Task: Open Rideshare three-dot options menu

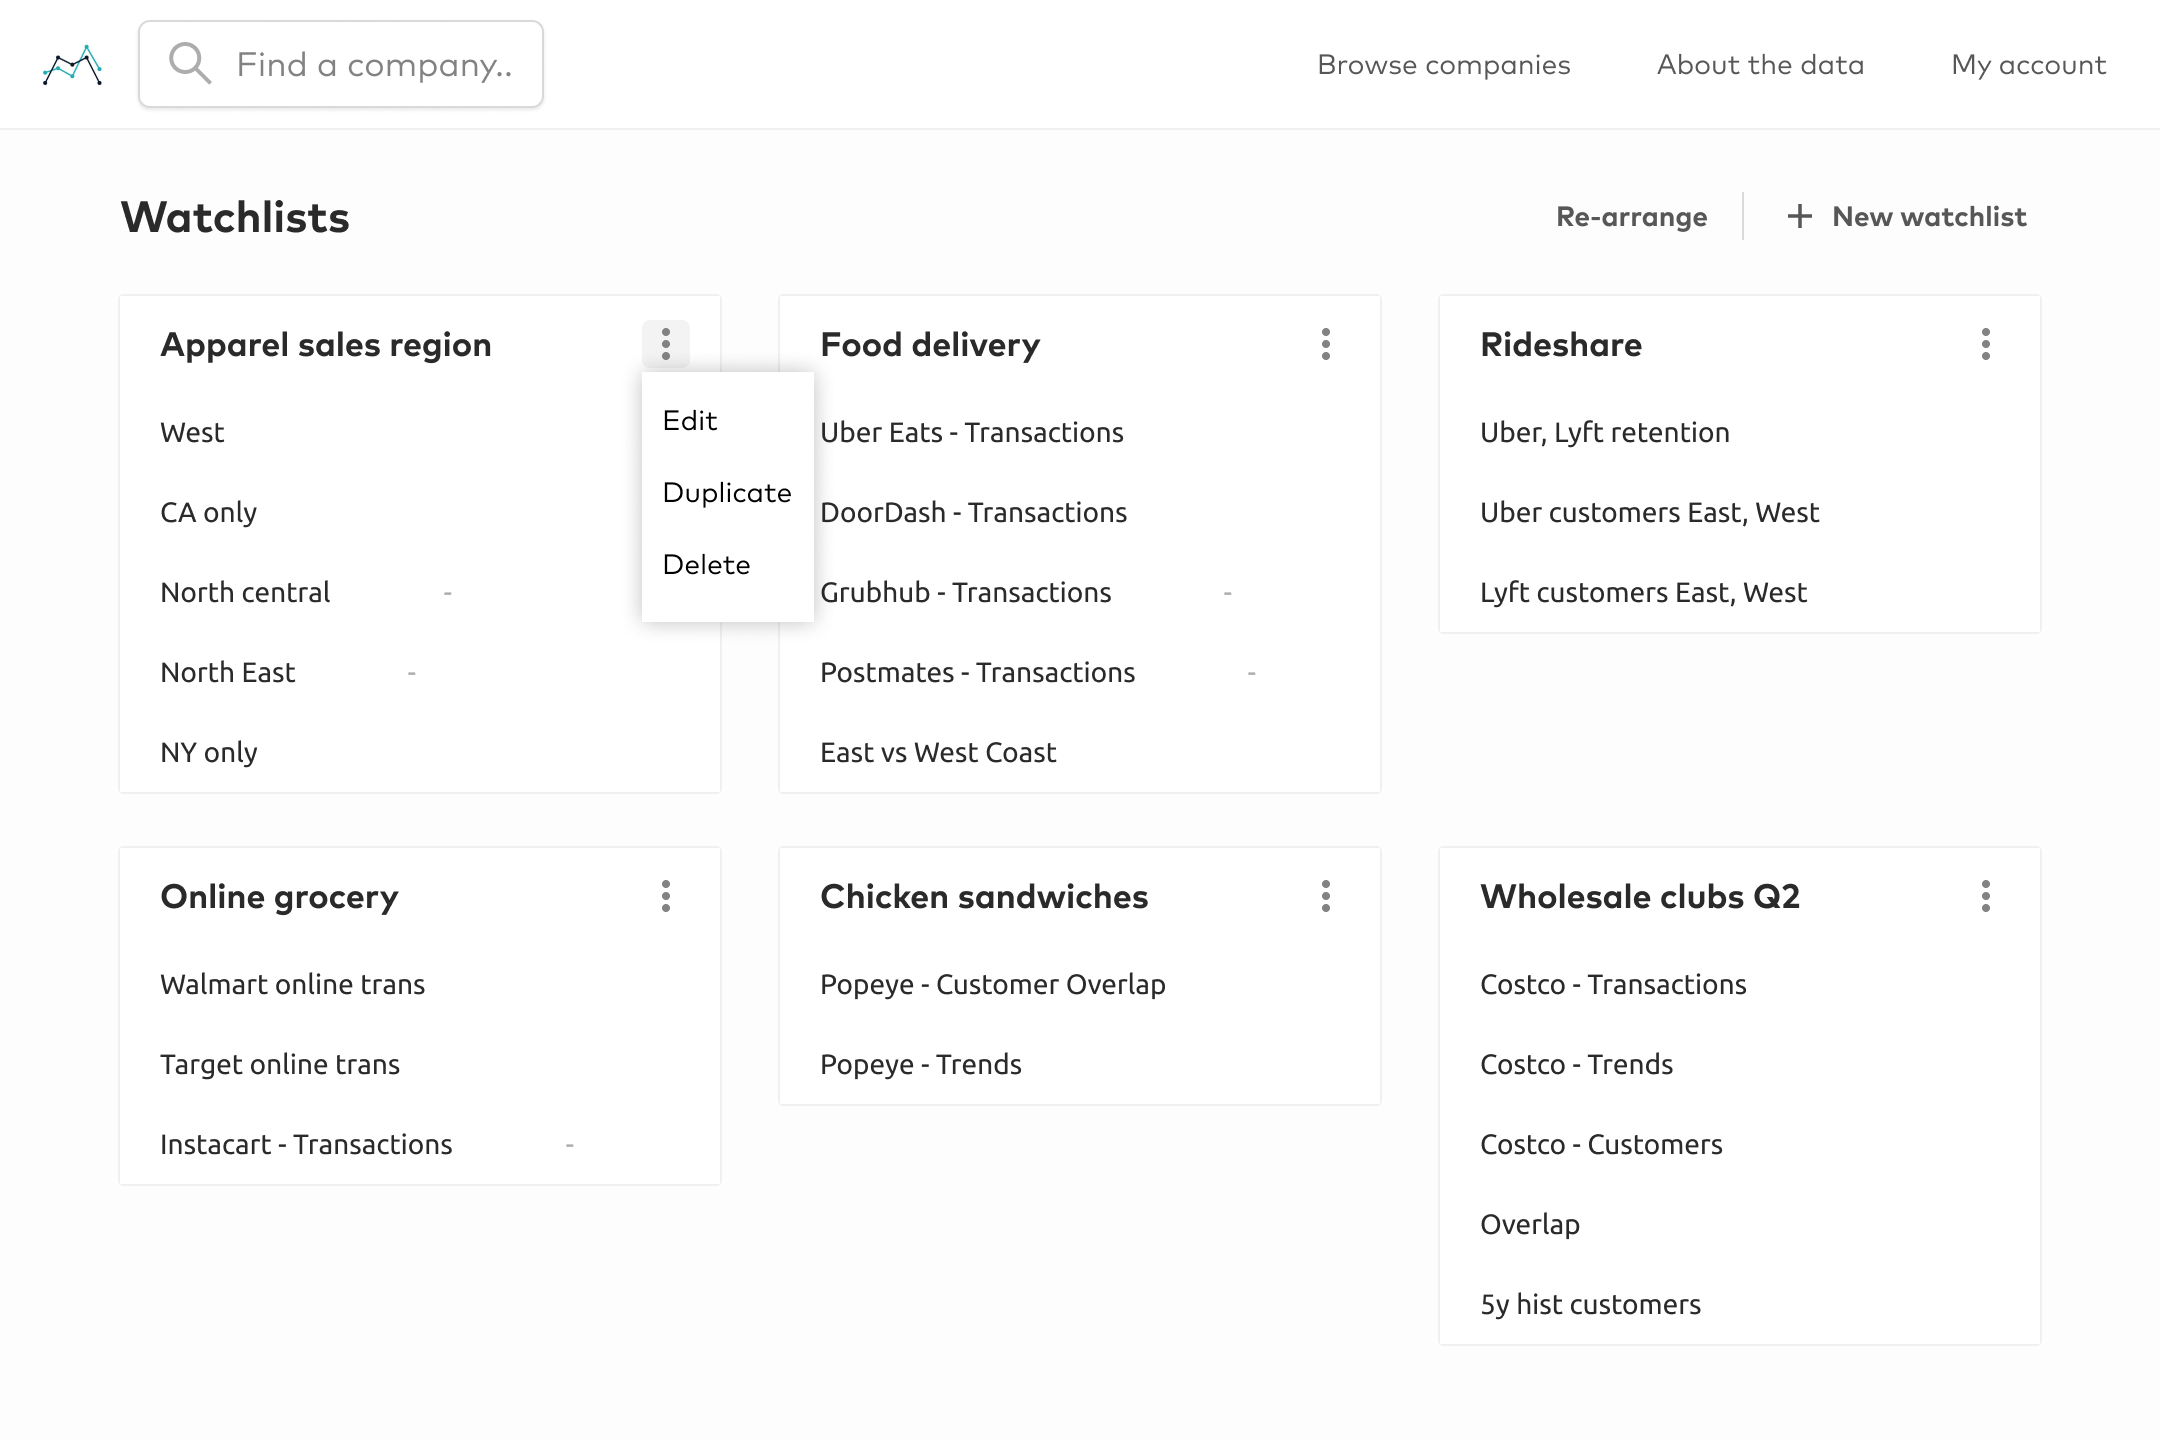Action: point(1985,345)
